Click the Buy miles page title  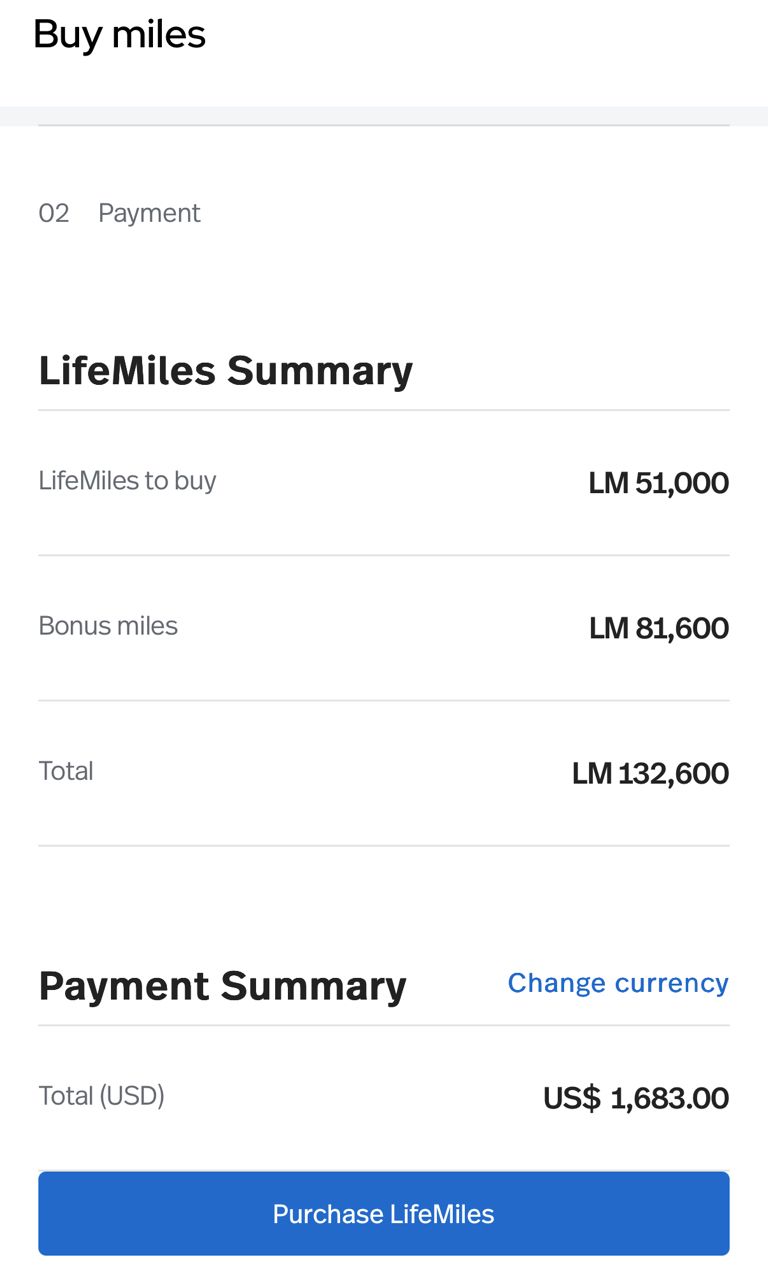pos(119,35)
